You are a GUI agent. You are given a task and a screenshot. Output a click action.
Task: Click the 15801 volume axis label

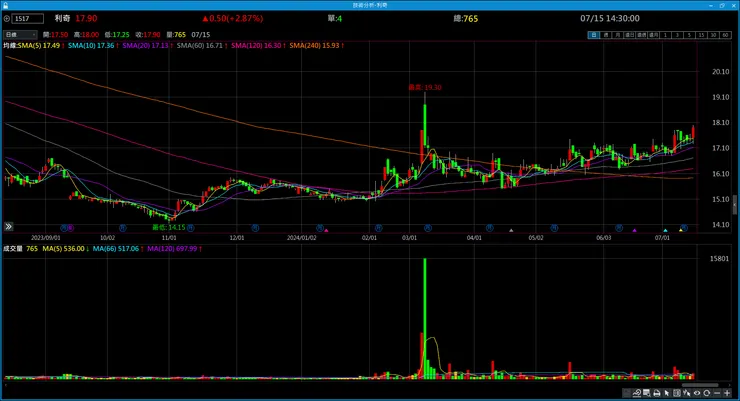(x=719, y=259)
